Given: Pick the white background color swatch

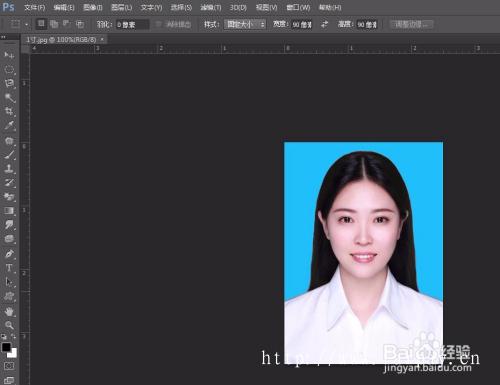Looking at the screenshot, I should (13, 354).
